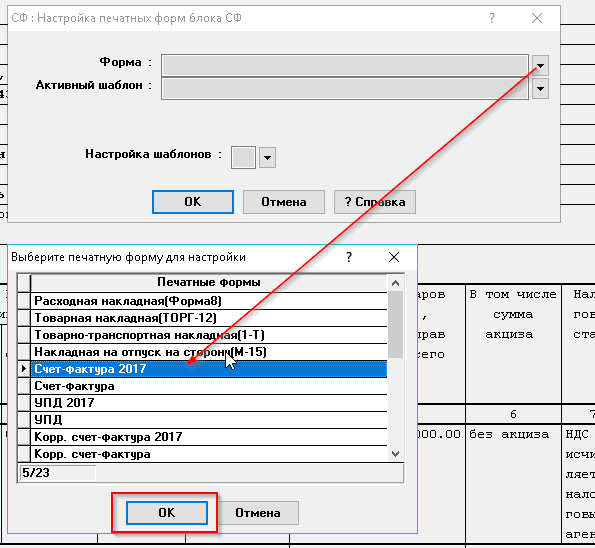The height and width of the screenshot is (548, 595).
Task: Select the plain УПД row
Action: click(209, 420)
